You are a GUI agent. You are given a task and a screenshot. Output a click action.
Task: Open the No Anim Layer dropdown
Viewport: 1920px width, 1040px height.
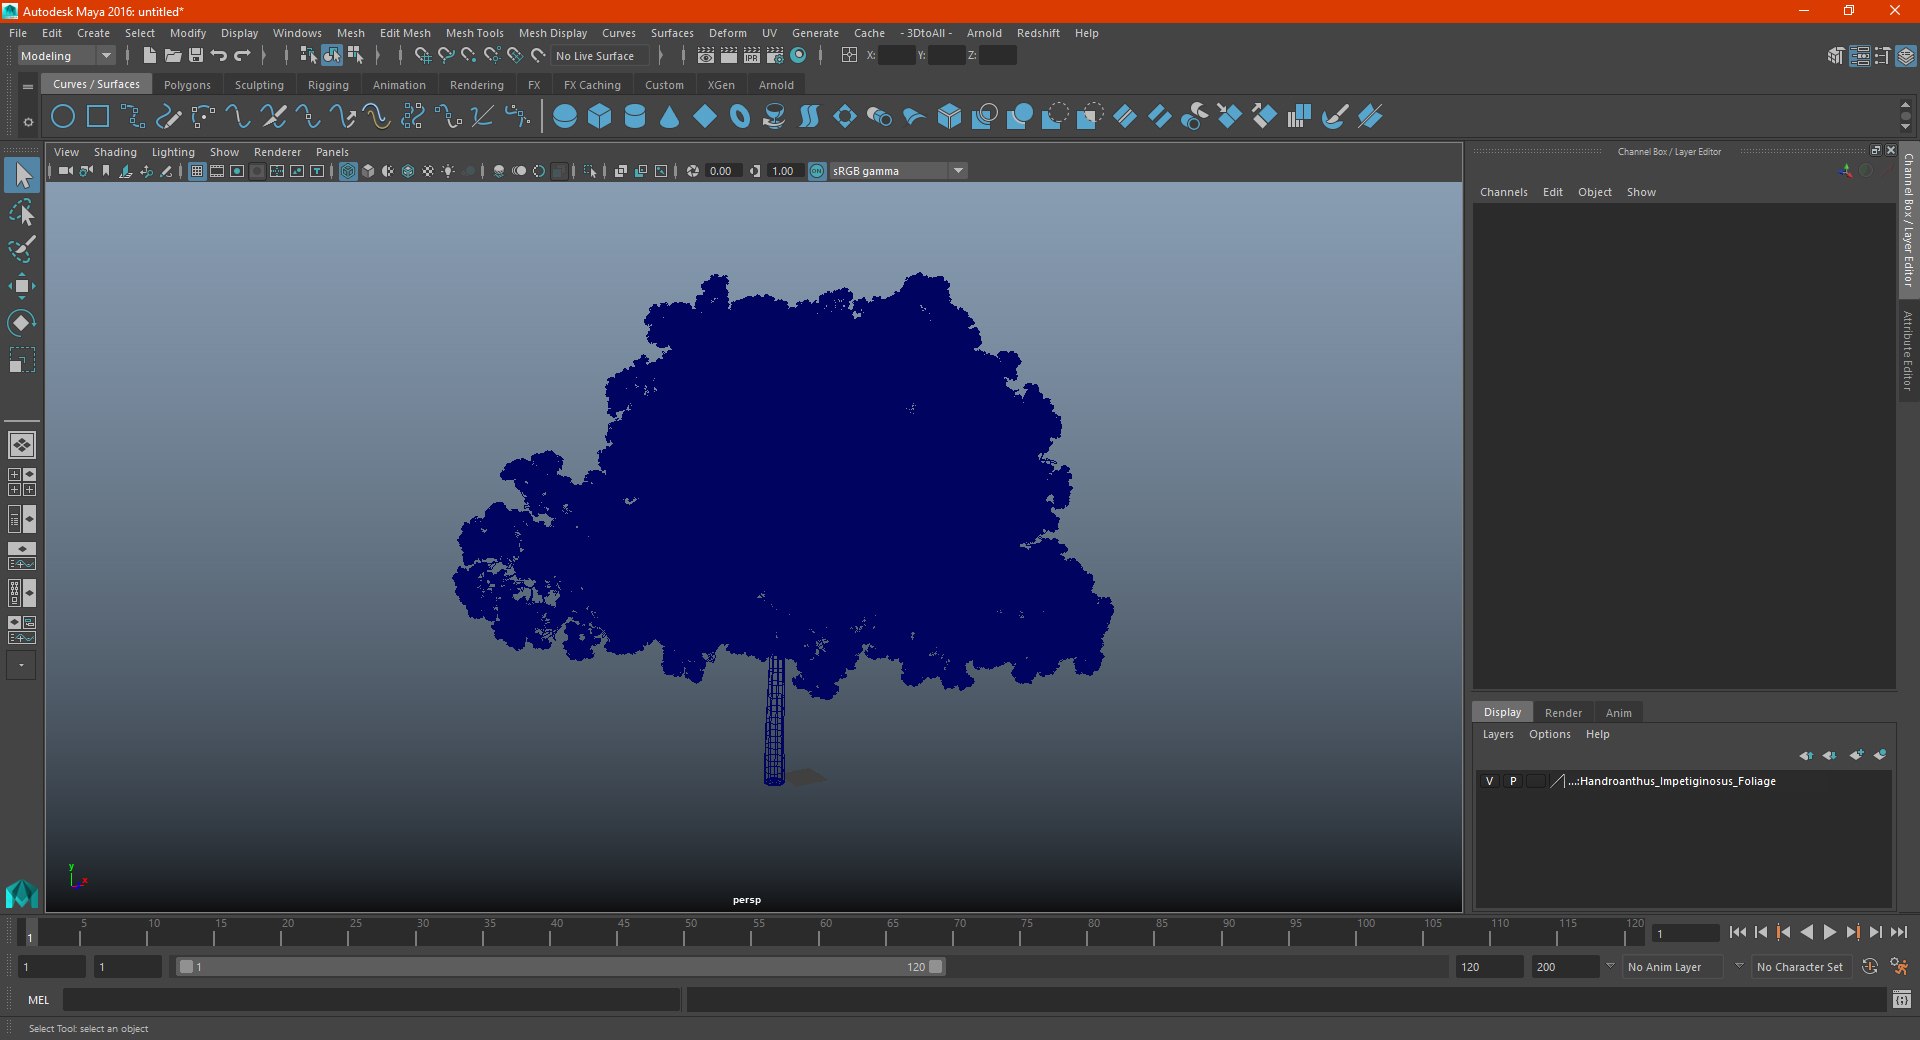(x=1673, y=967)
